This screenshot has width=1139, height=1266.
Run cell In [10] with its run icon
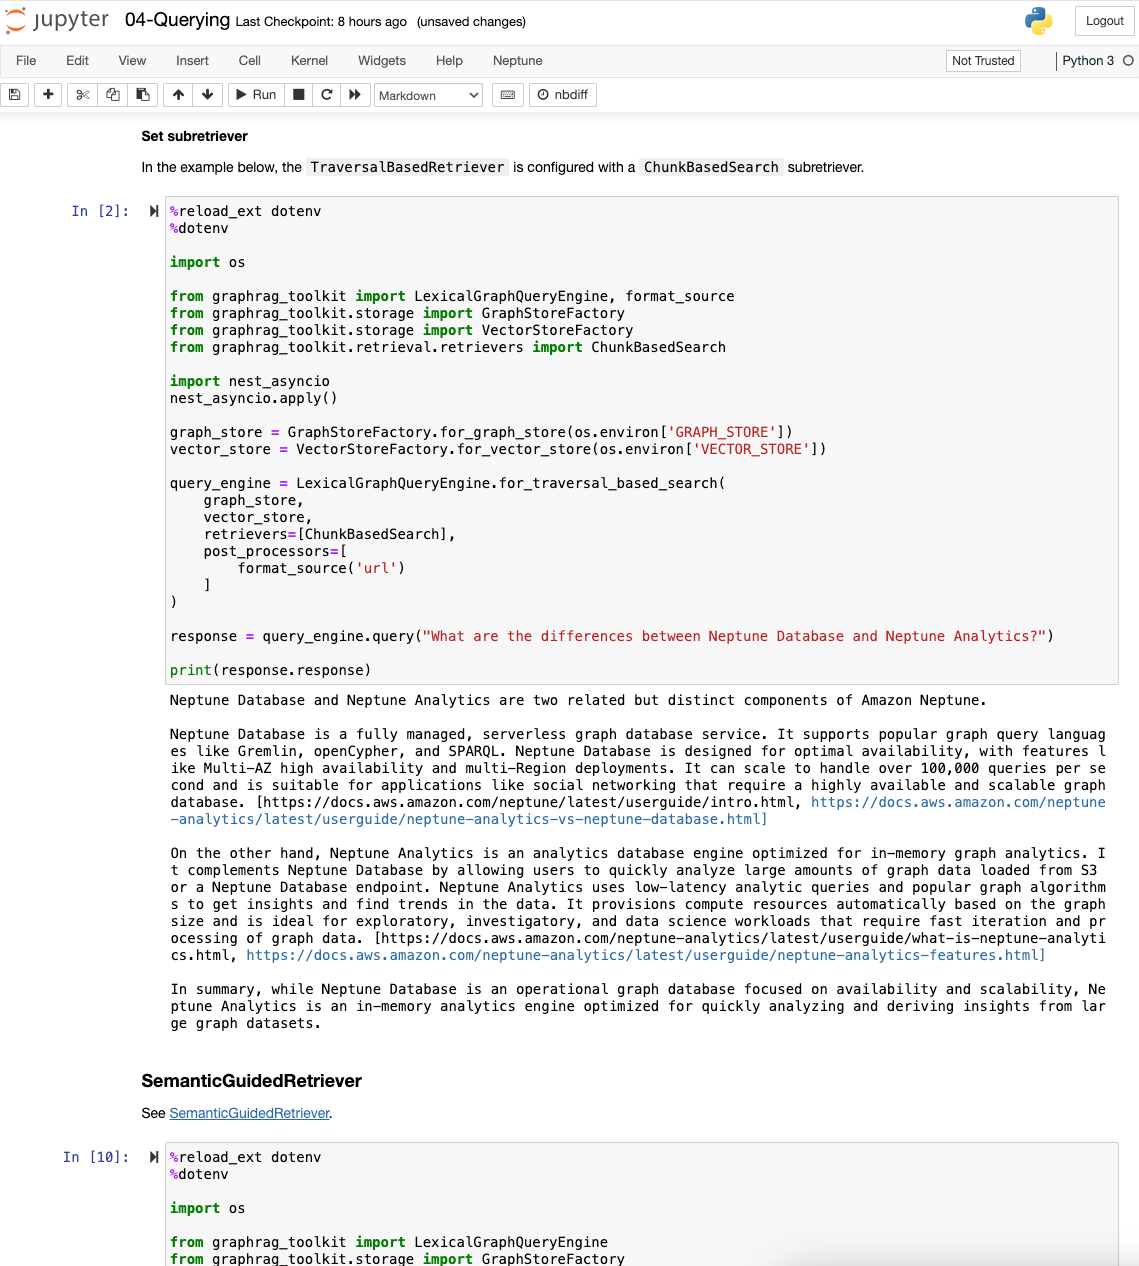coord(154,1157)
